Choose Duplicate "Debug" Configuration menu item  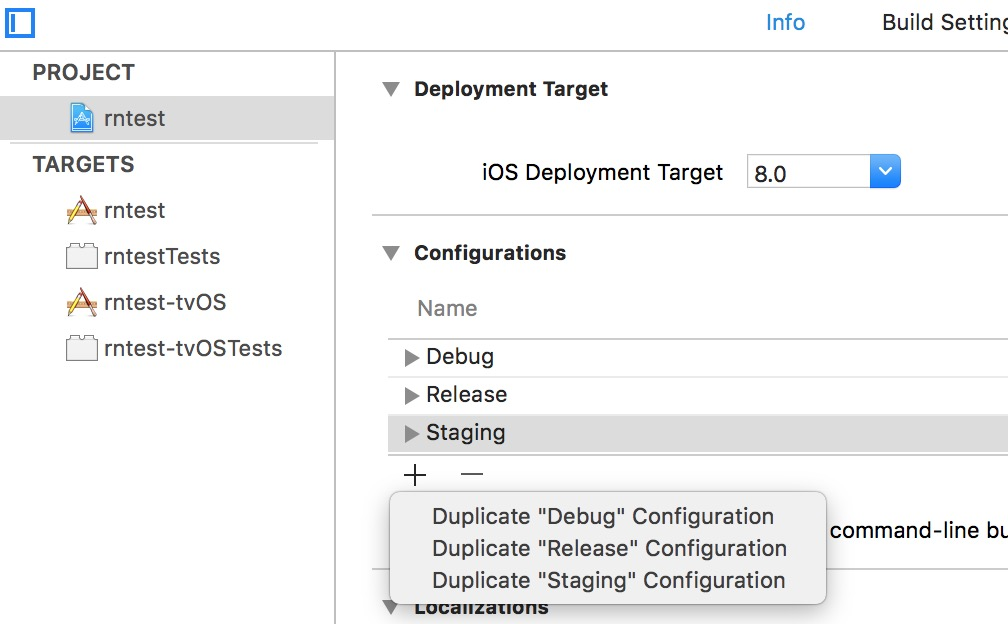603,517
